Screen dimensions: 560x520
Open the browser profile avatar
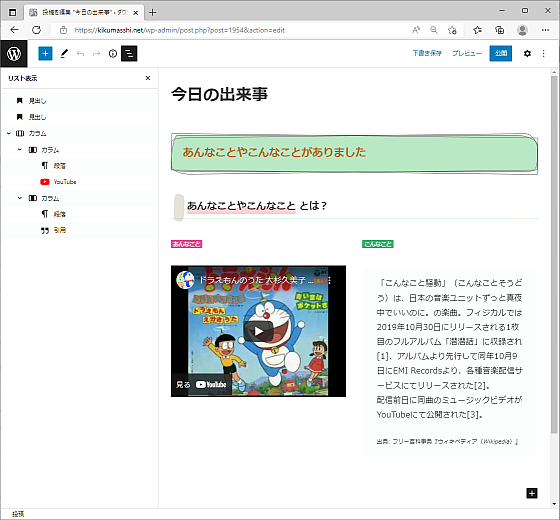point(522,30)
